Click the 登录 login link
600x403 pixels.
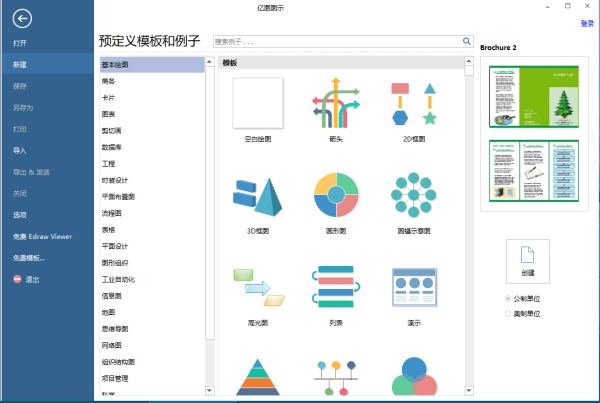click(586, 23)
